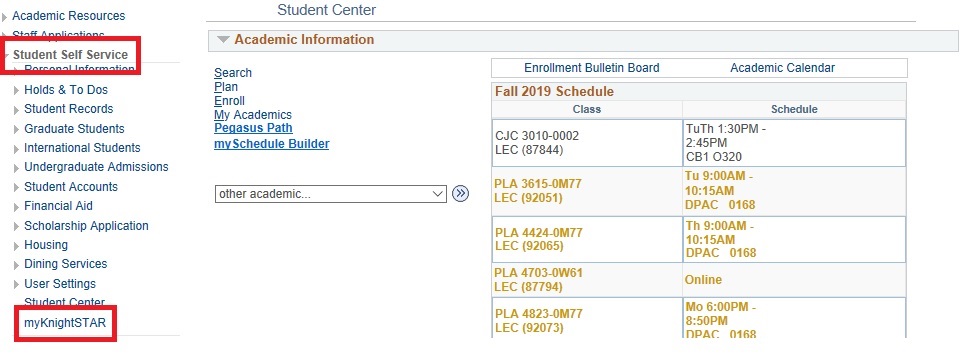Screen dimensions: 963x362
Task: Expand the Graduate Students arrow
Action: click(17, 130)
